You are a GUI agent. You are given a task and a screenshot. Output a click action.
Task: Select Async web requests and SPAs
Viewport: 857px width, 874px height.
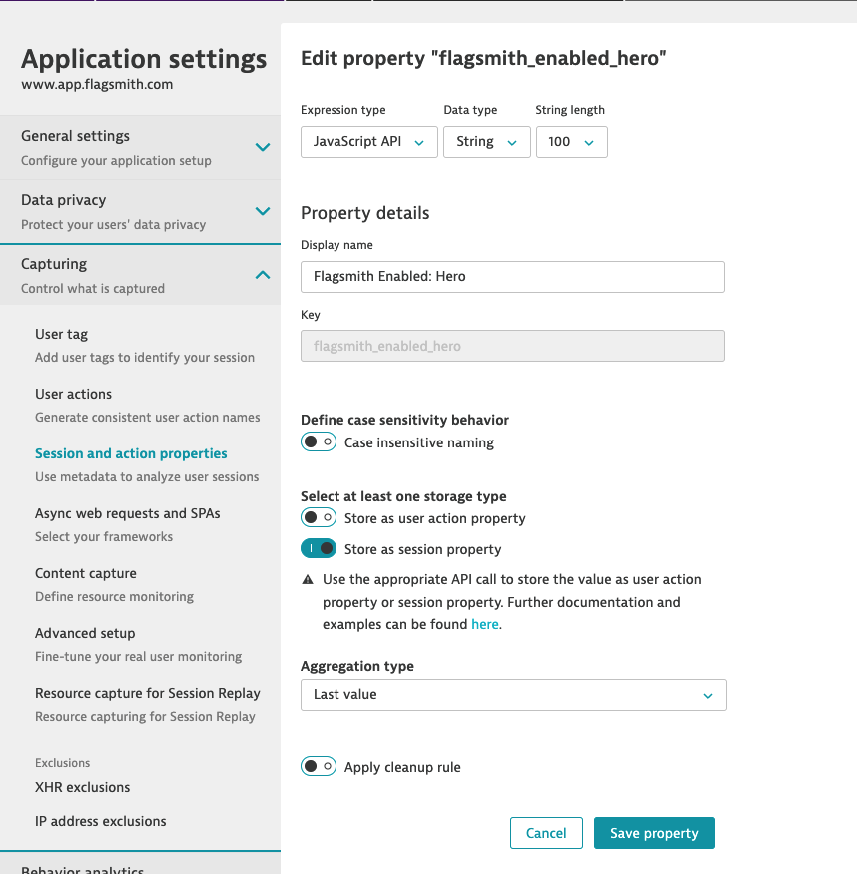[x=128, y=513]
